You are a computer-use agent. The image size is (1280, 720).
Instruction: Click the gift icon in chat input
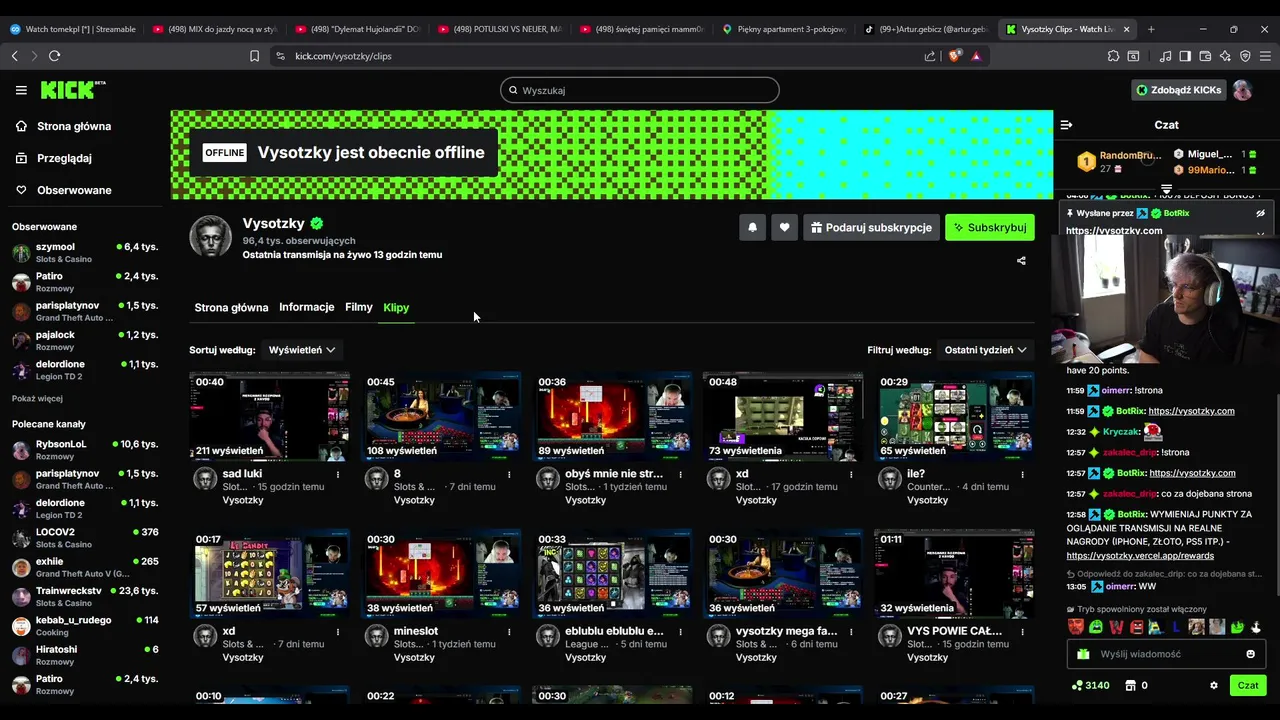[x=1082, y=654]
